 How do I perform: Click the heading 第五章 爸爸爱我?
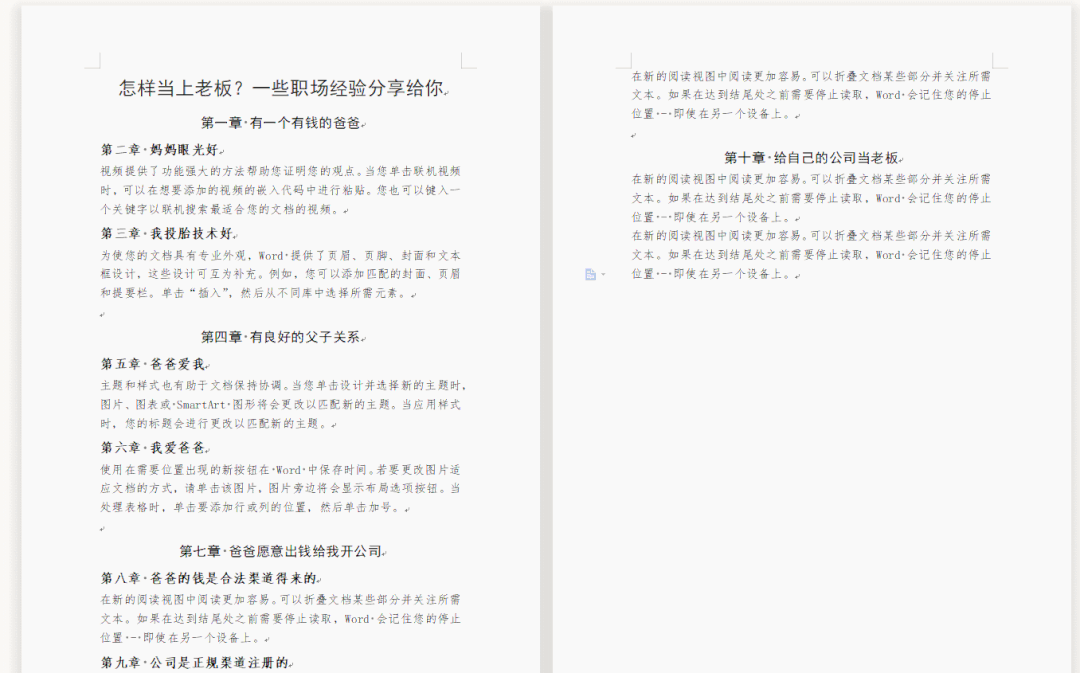click(153, 364)
